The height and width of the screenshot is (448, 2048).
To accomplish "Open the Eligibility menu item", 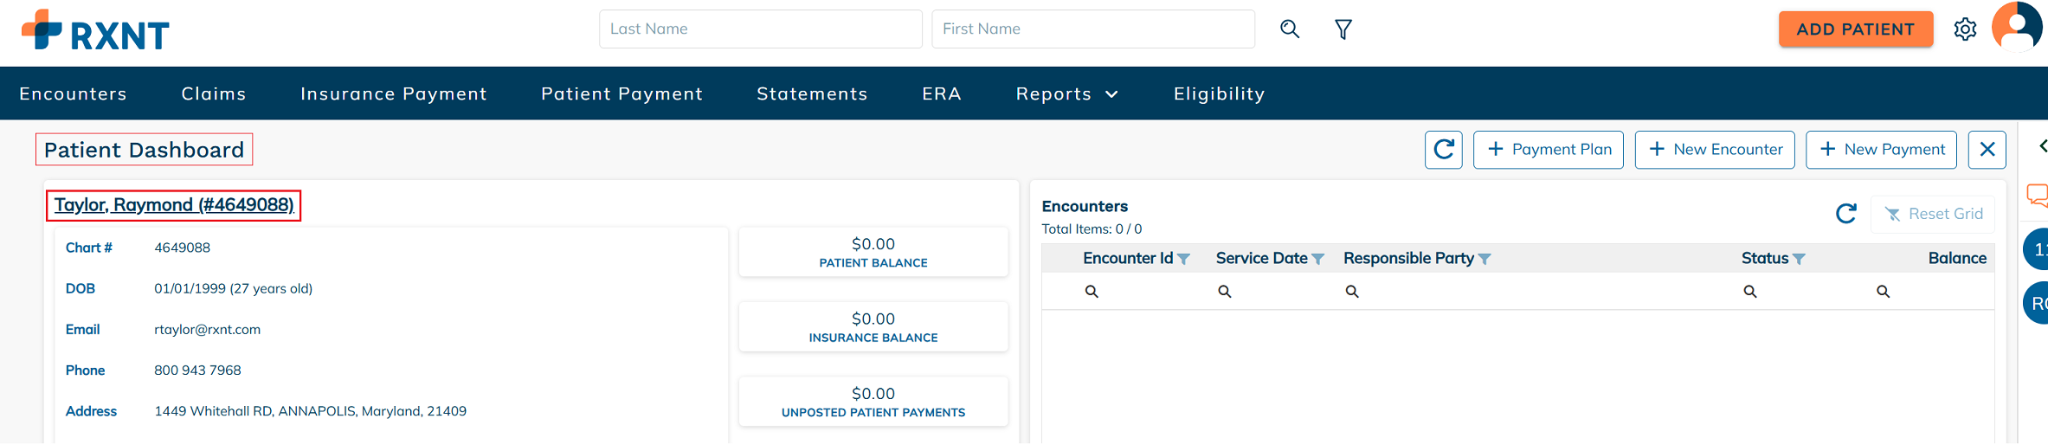I will (x=1219, y=94).
